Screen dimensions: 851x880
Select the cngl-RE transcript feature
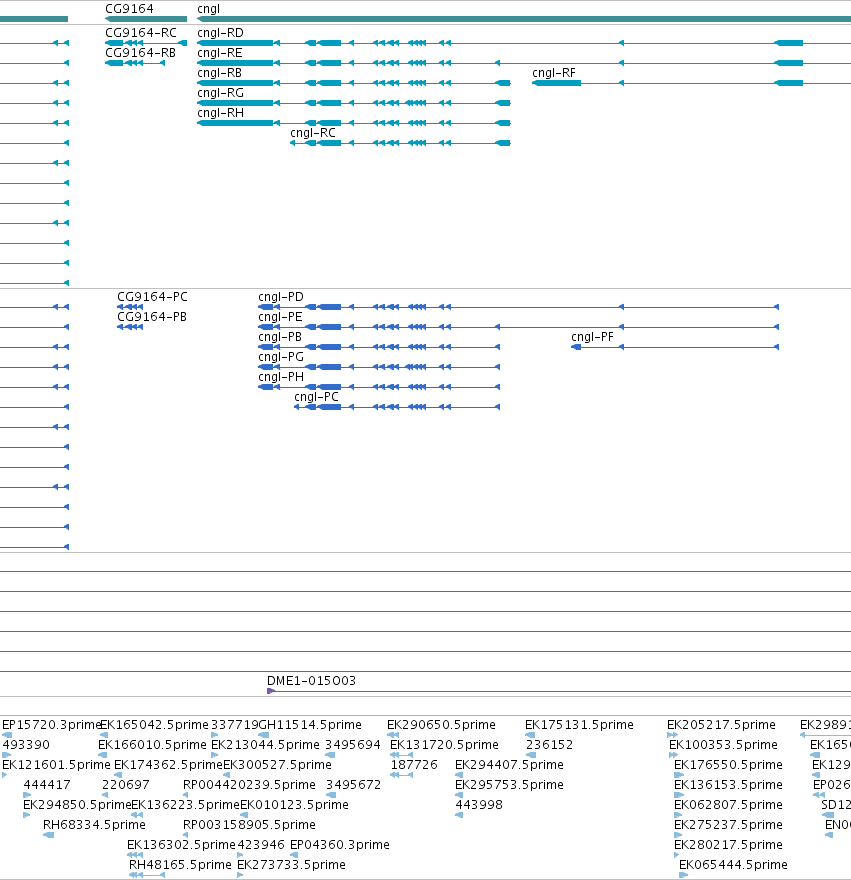point(524,63)
